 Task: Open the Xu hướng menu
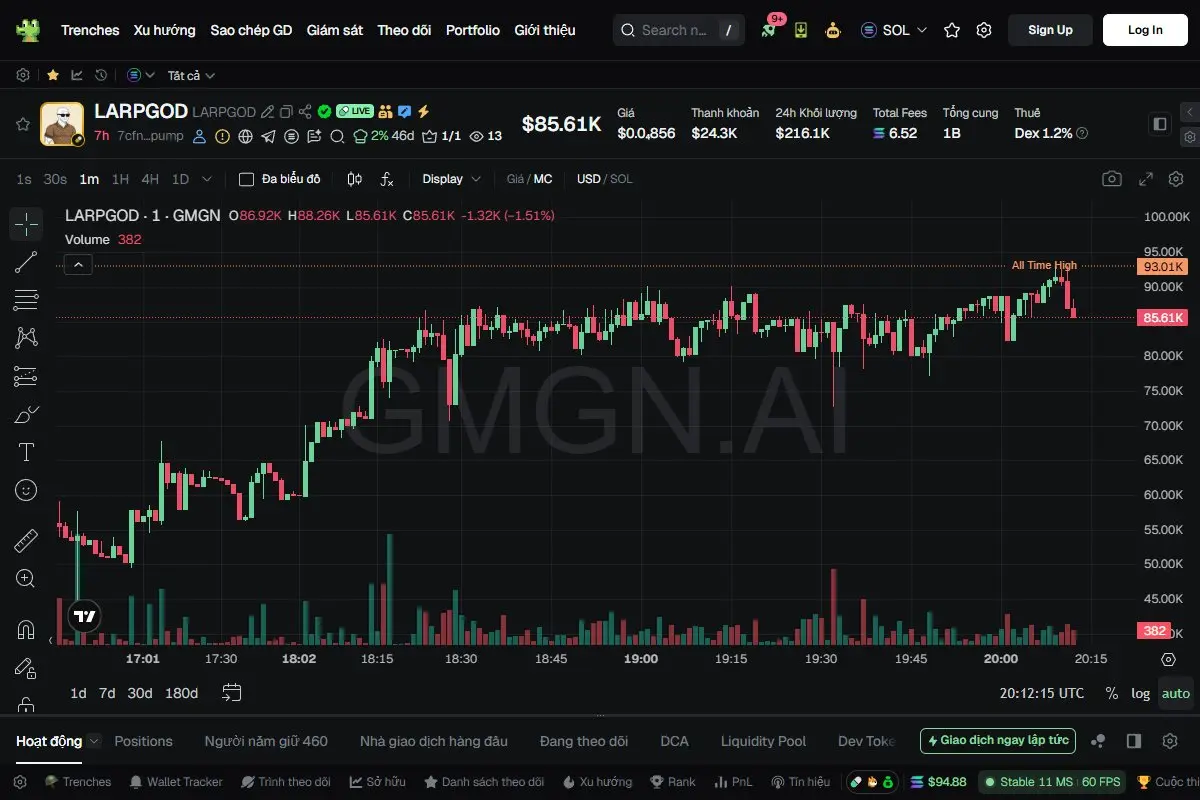(x=165, y=30)
